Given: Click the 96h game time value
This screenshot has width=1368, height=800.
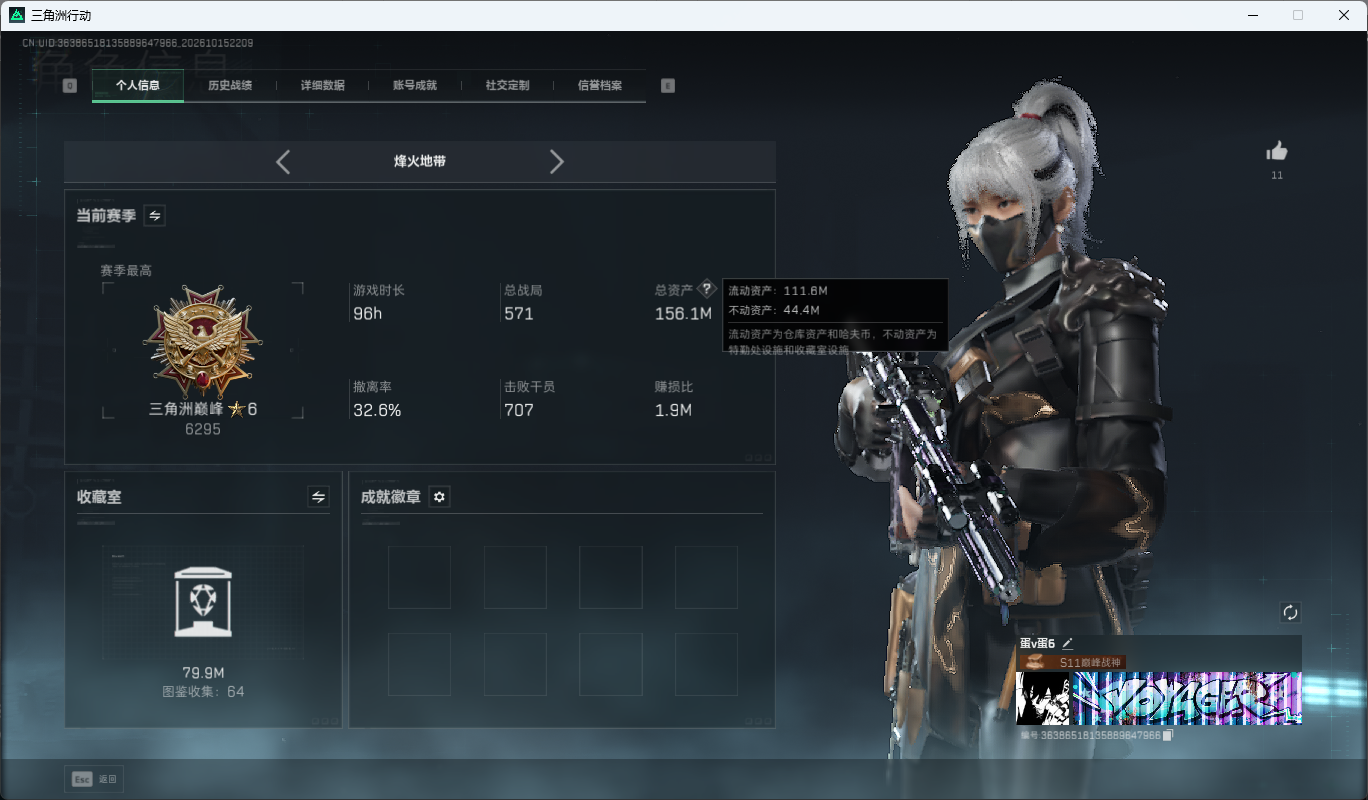Looking at the screenshot, I should (367, 314).
